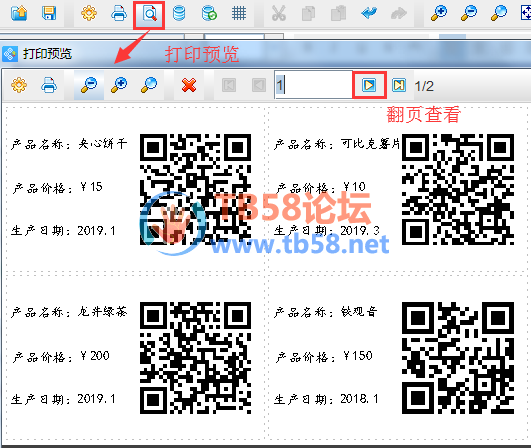Viewport: 531px width, 448px height.
Task: Click the copy icon in top toolbar
Action: point(308,14)
